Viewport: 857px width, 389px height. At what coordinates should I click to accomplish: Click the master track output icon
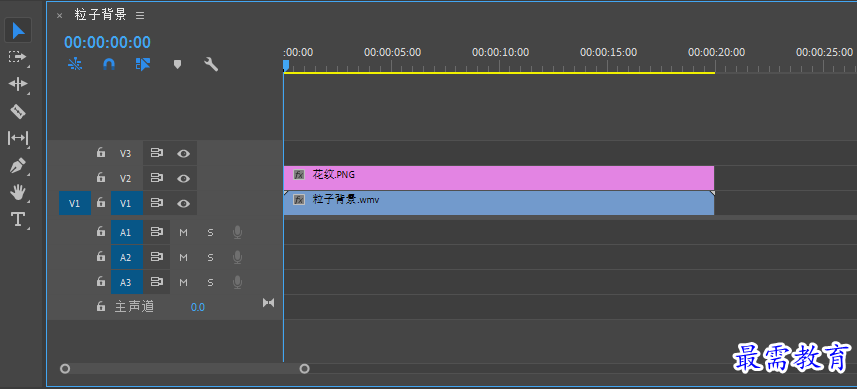pyautogui.click(x=268, y=303)
